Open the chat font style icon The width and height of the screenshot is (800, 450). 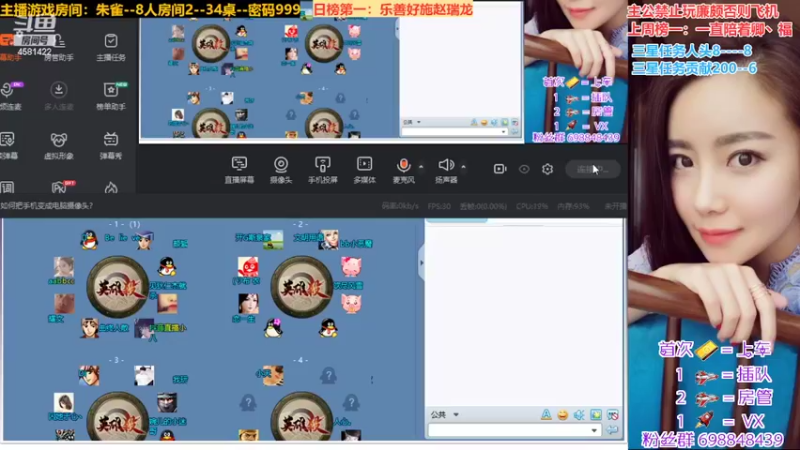[x=546, y=415]
